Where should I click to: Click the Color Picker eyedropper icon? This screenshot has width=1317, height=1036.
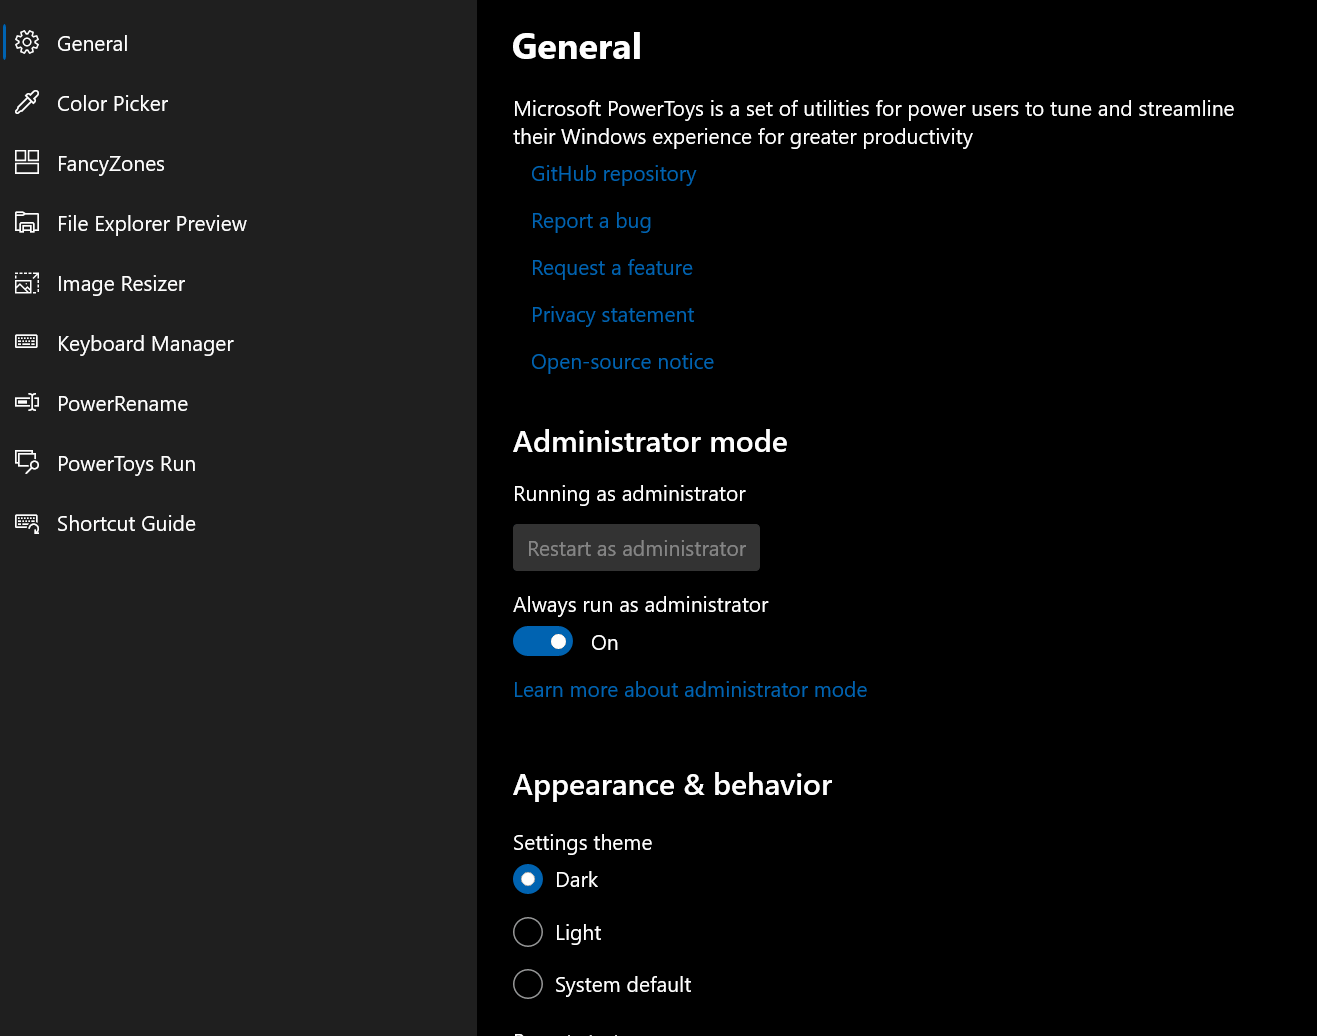[27, 102]
